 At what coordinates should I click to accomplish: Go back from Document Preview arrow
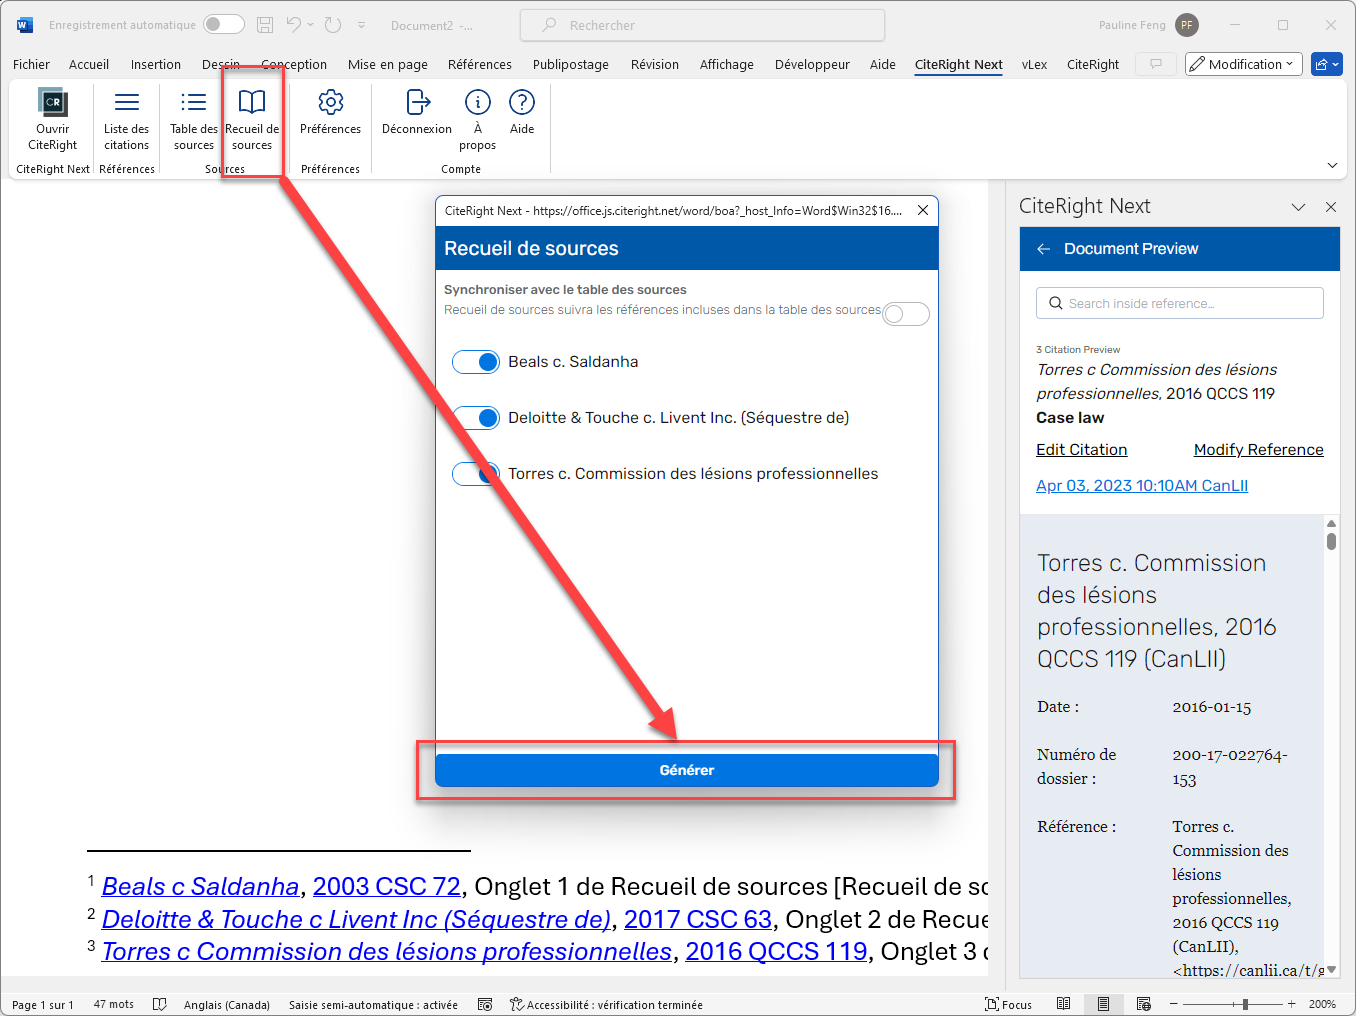(x=1043, y=249)
